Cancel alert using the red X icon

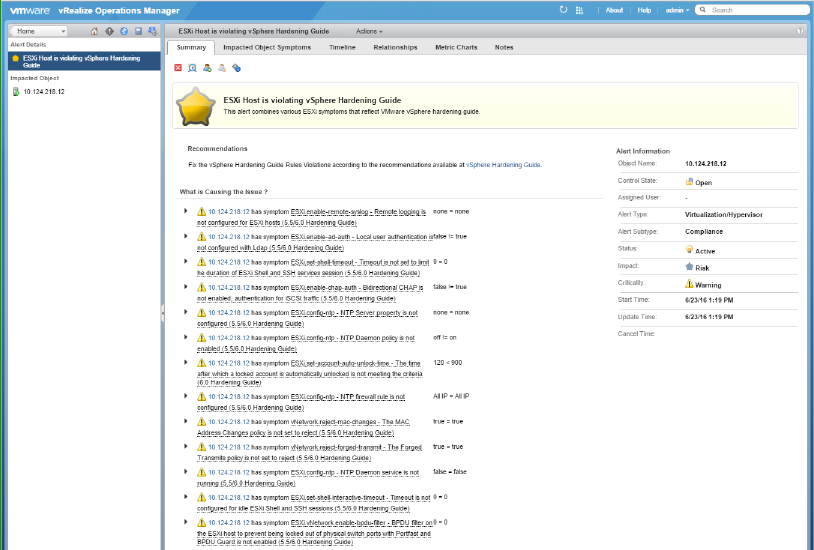[x=178, y=68]
